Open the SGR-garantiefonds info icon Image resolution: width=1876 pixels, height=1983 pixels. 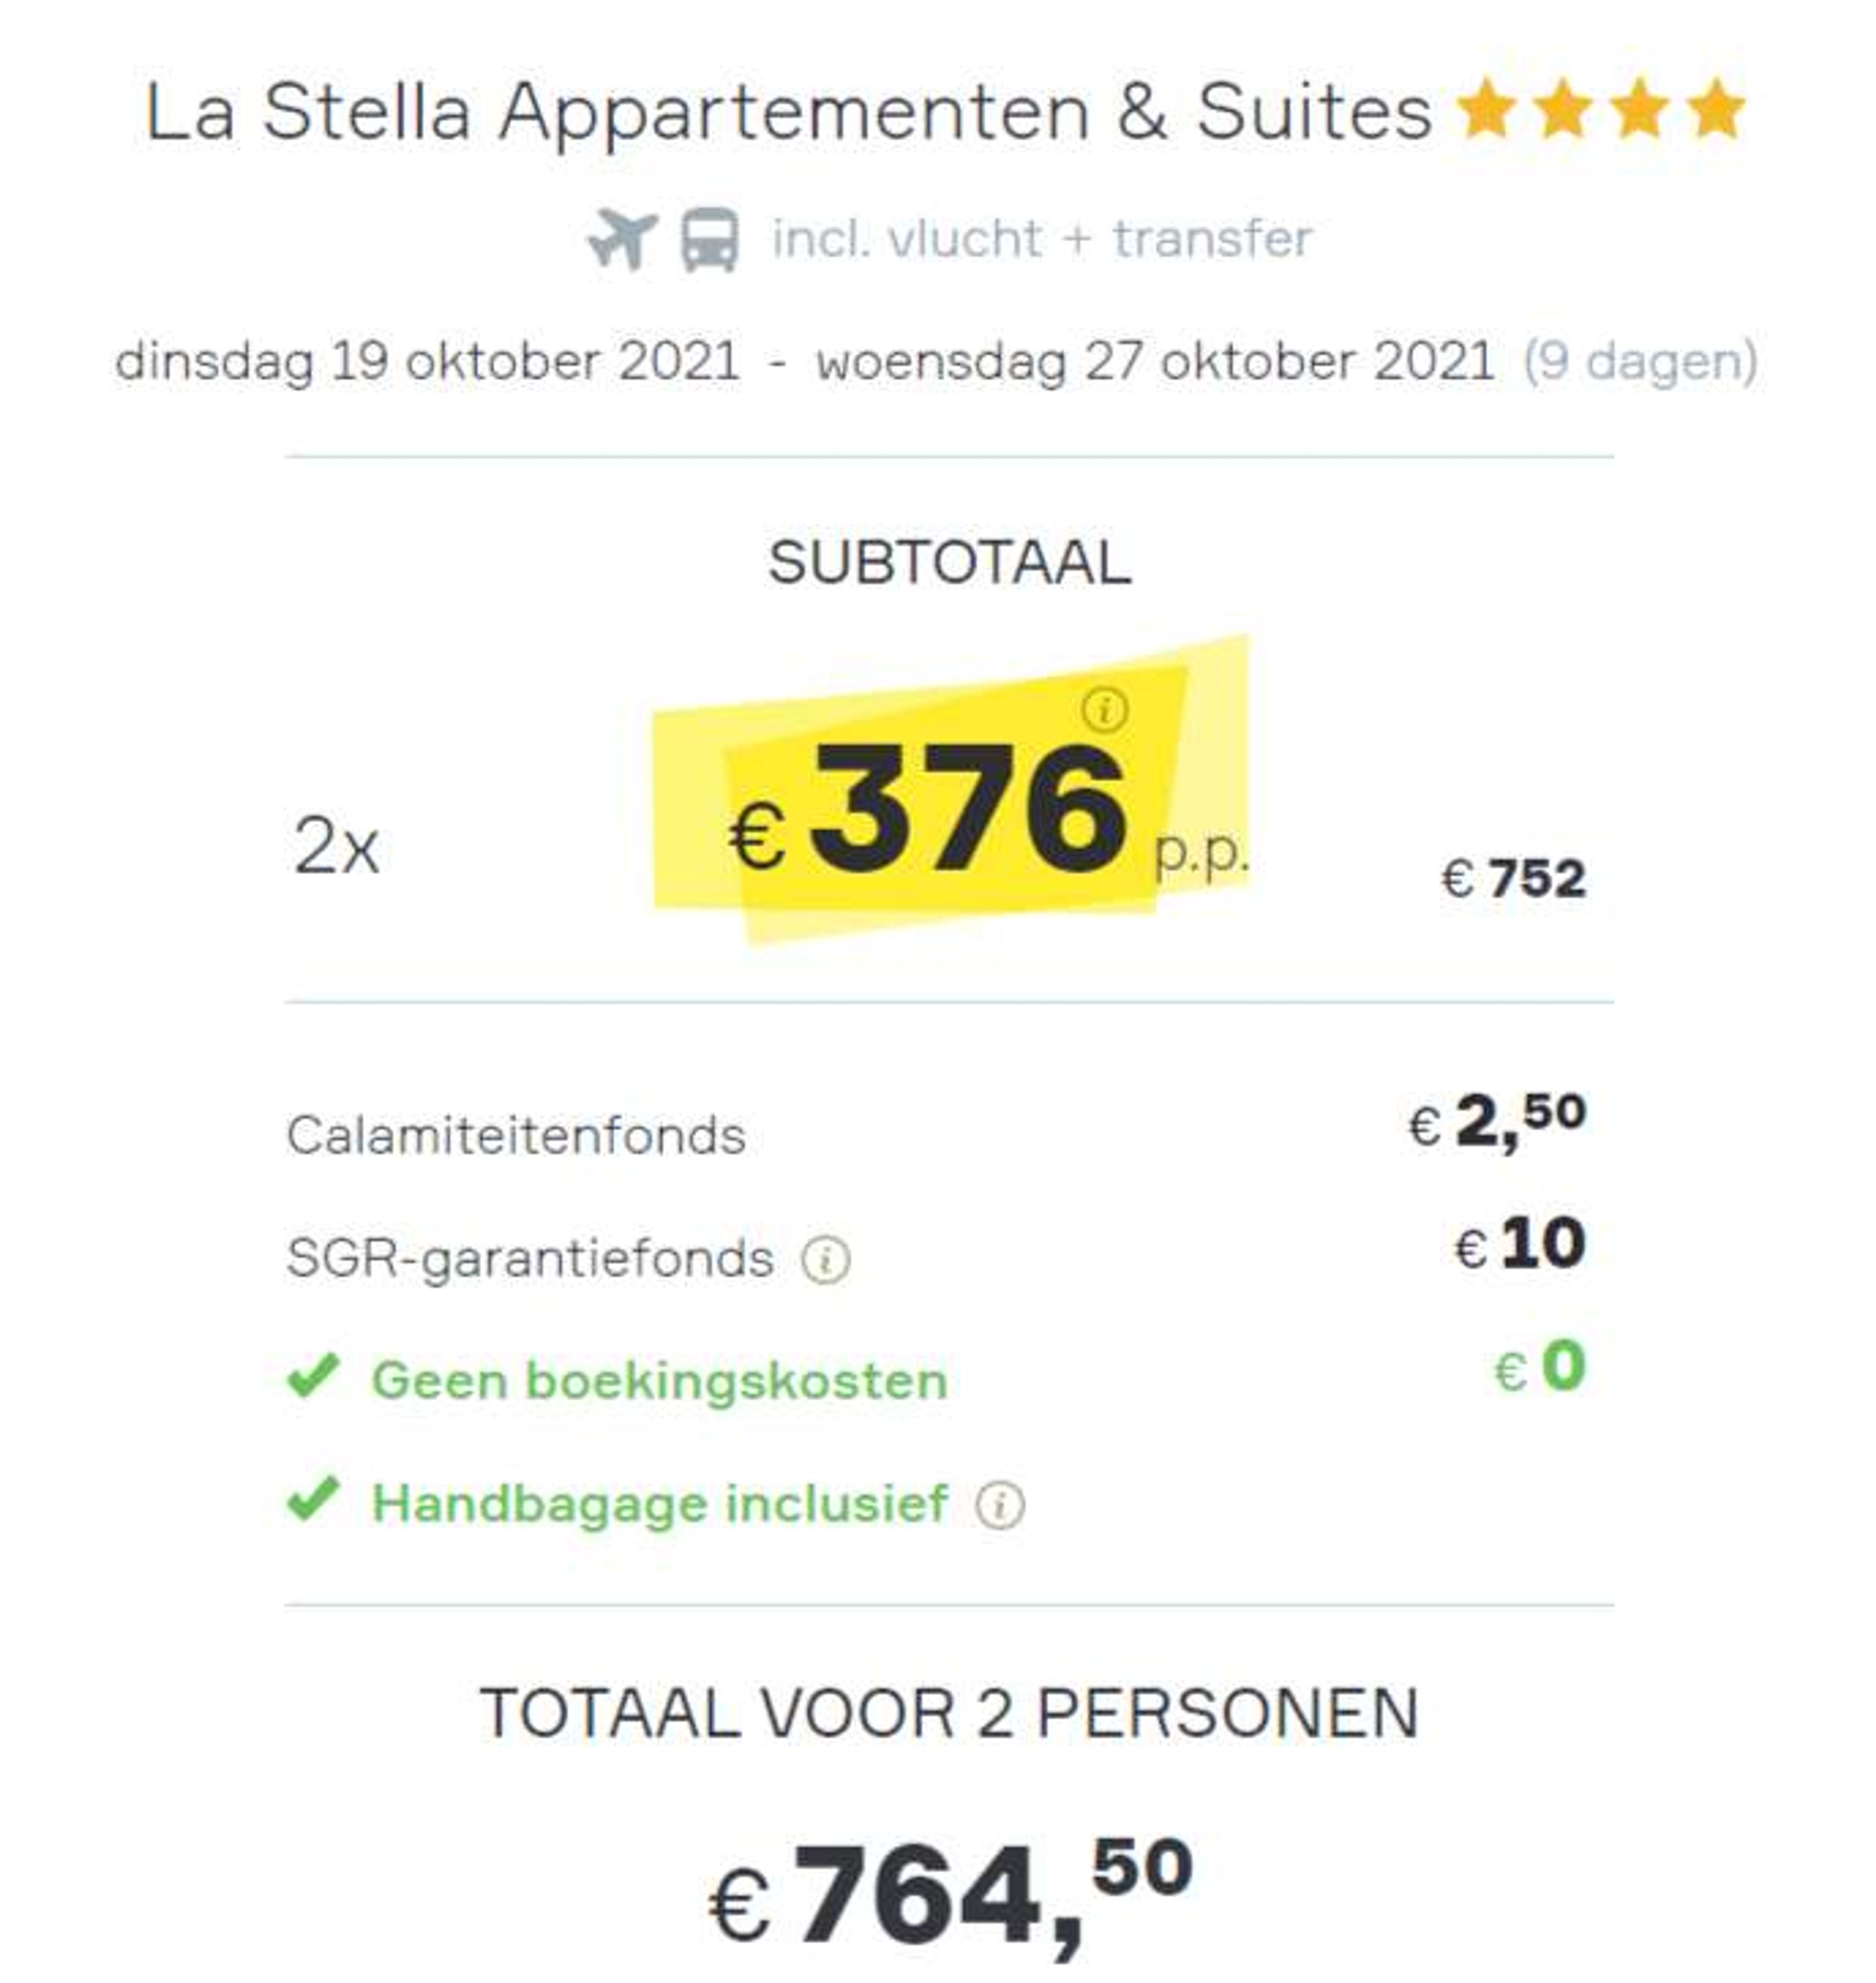pyautogui.click(x=825, y=1259)
